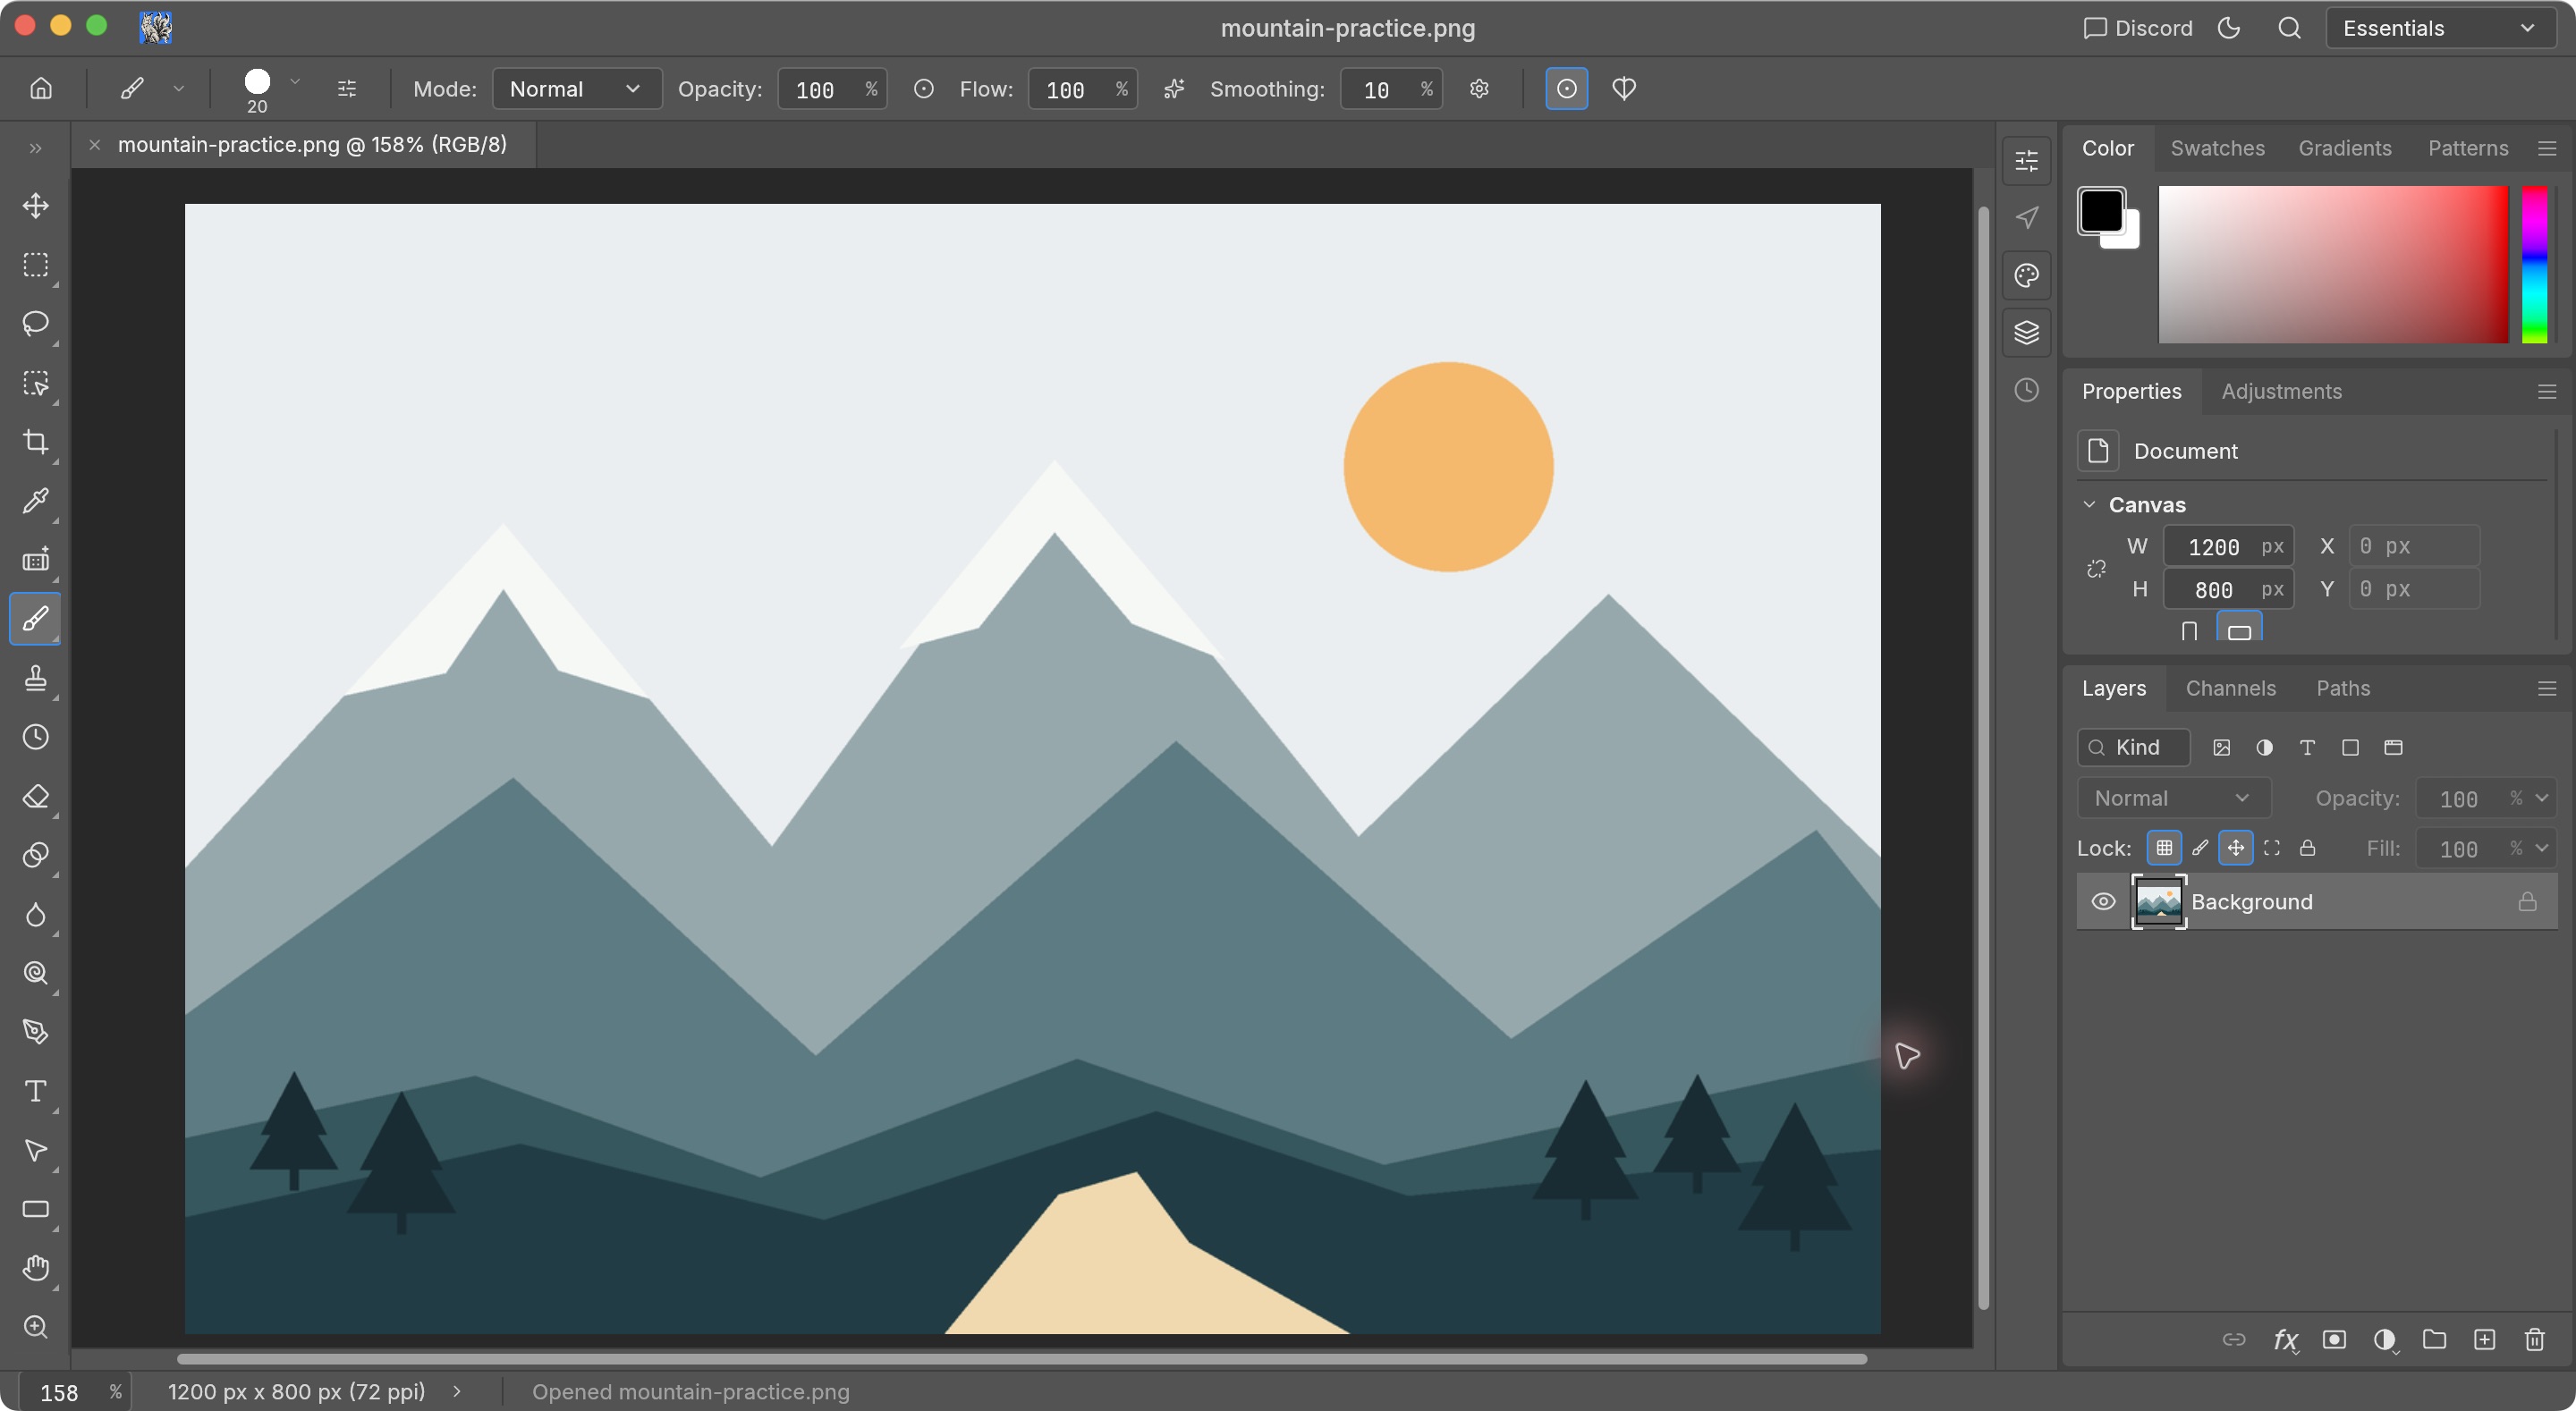Viewport: 2576px width, 1411px height.
Task: Switch to the Adjustments tab
Action: click(2281, 391)
